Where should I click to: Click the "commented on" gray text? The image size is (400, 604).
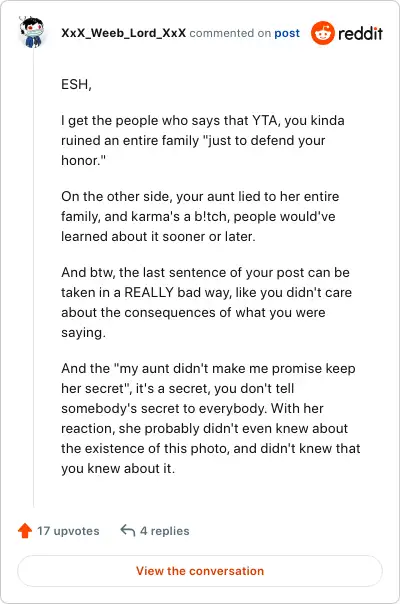tap(230, 33)
